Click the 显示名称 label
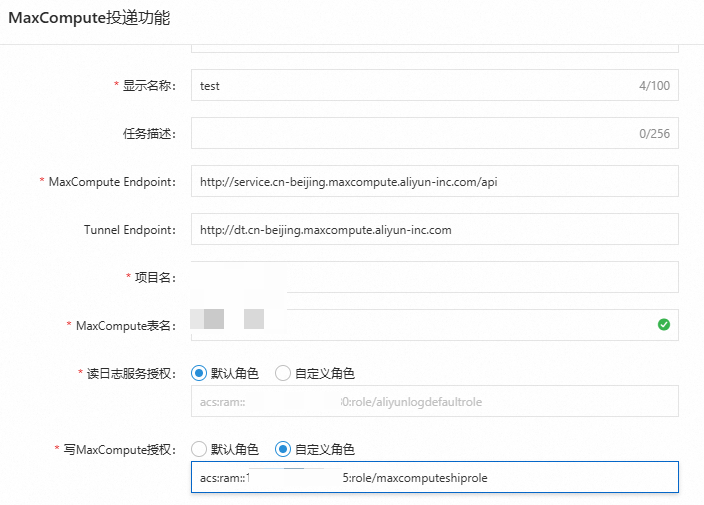Viewport: 704px width, 505px height. tap(149, 86)
